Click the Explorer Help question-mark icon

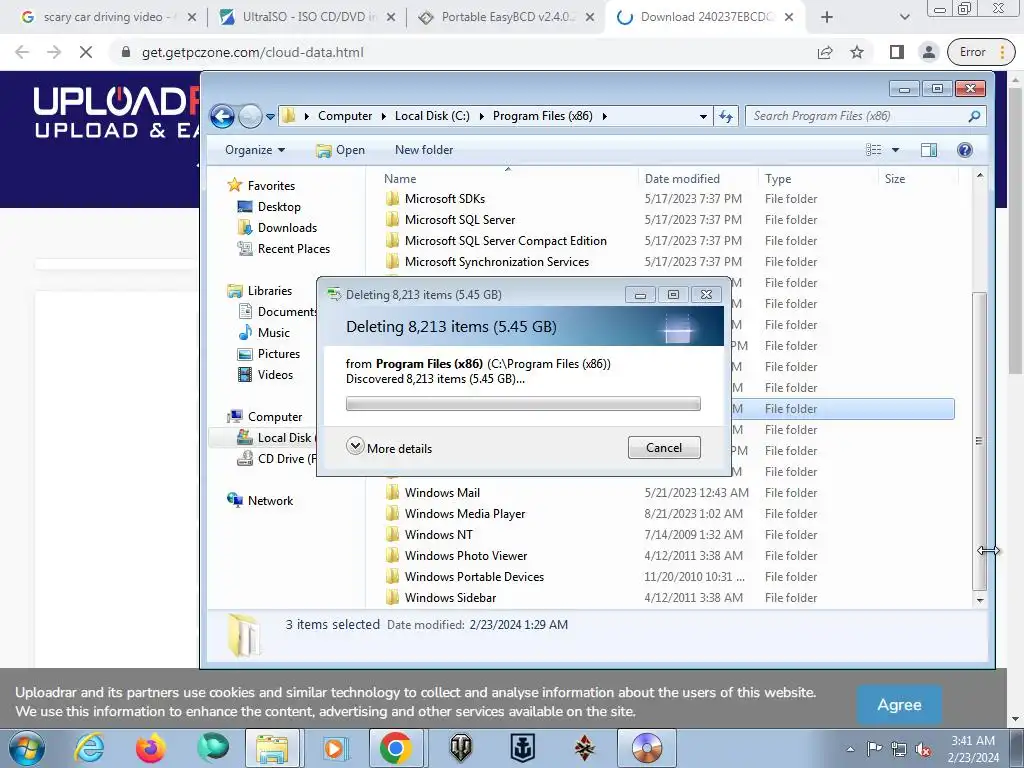pos(965,150)
